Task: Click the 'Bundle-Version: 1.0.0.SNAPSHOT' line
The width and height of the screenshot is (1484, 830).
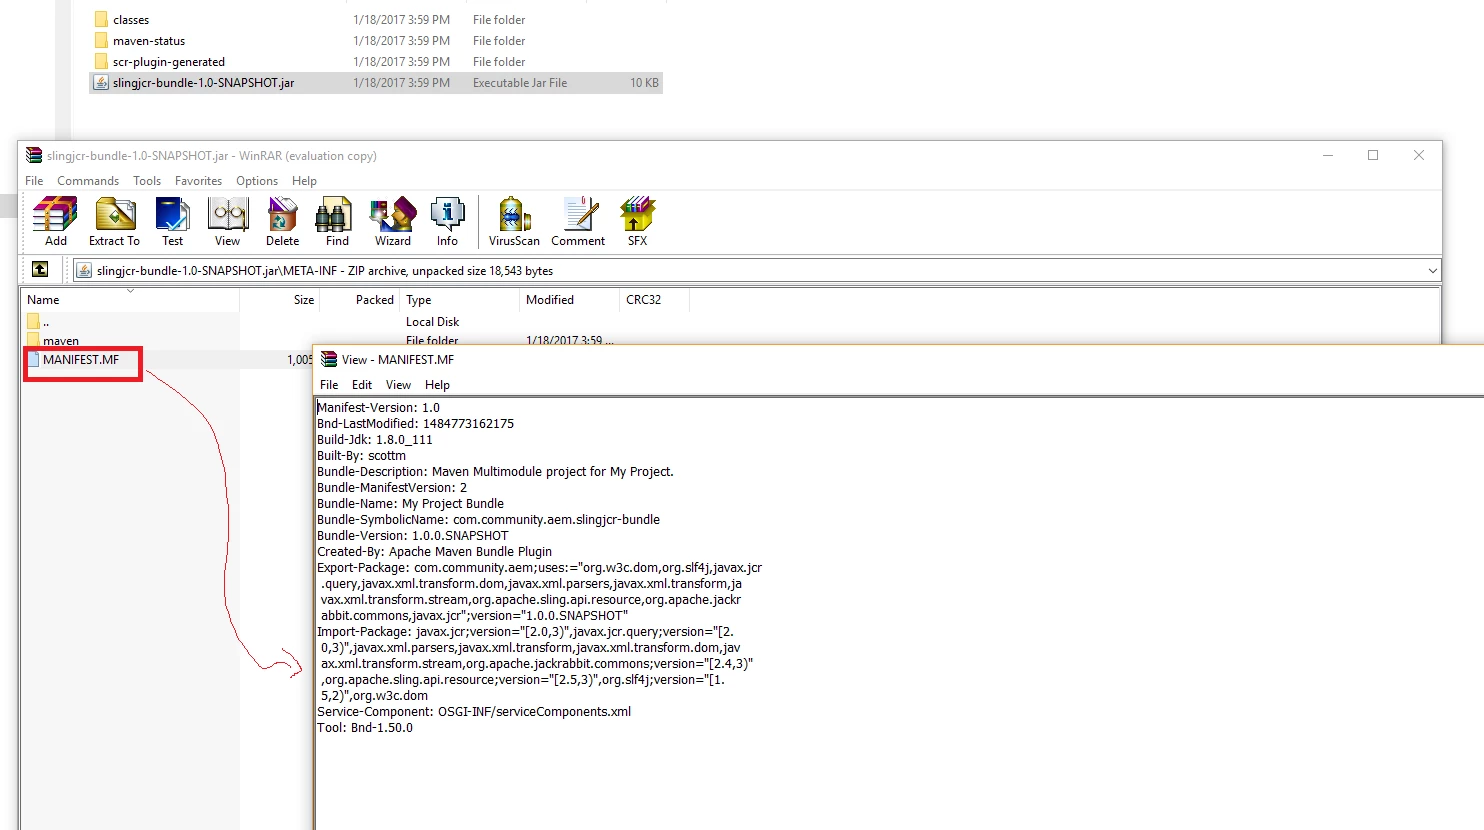Action: 412,536
